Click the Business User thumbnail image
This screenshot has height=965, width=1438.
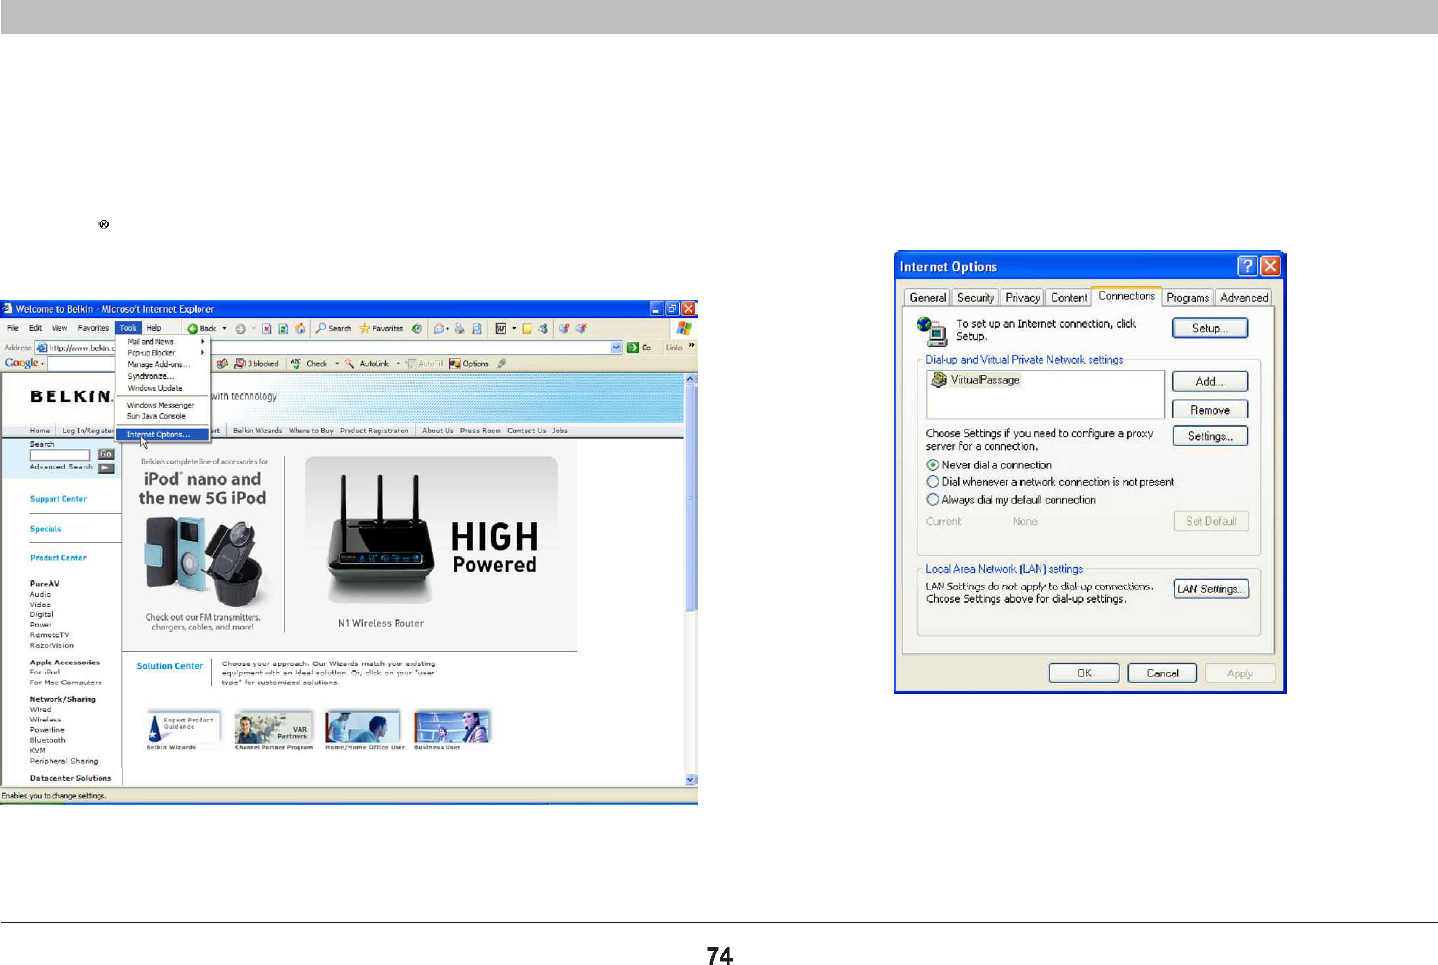tap(452, 726)
